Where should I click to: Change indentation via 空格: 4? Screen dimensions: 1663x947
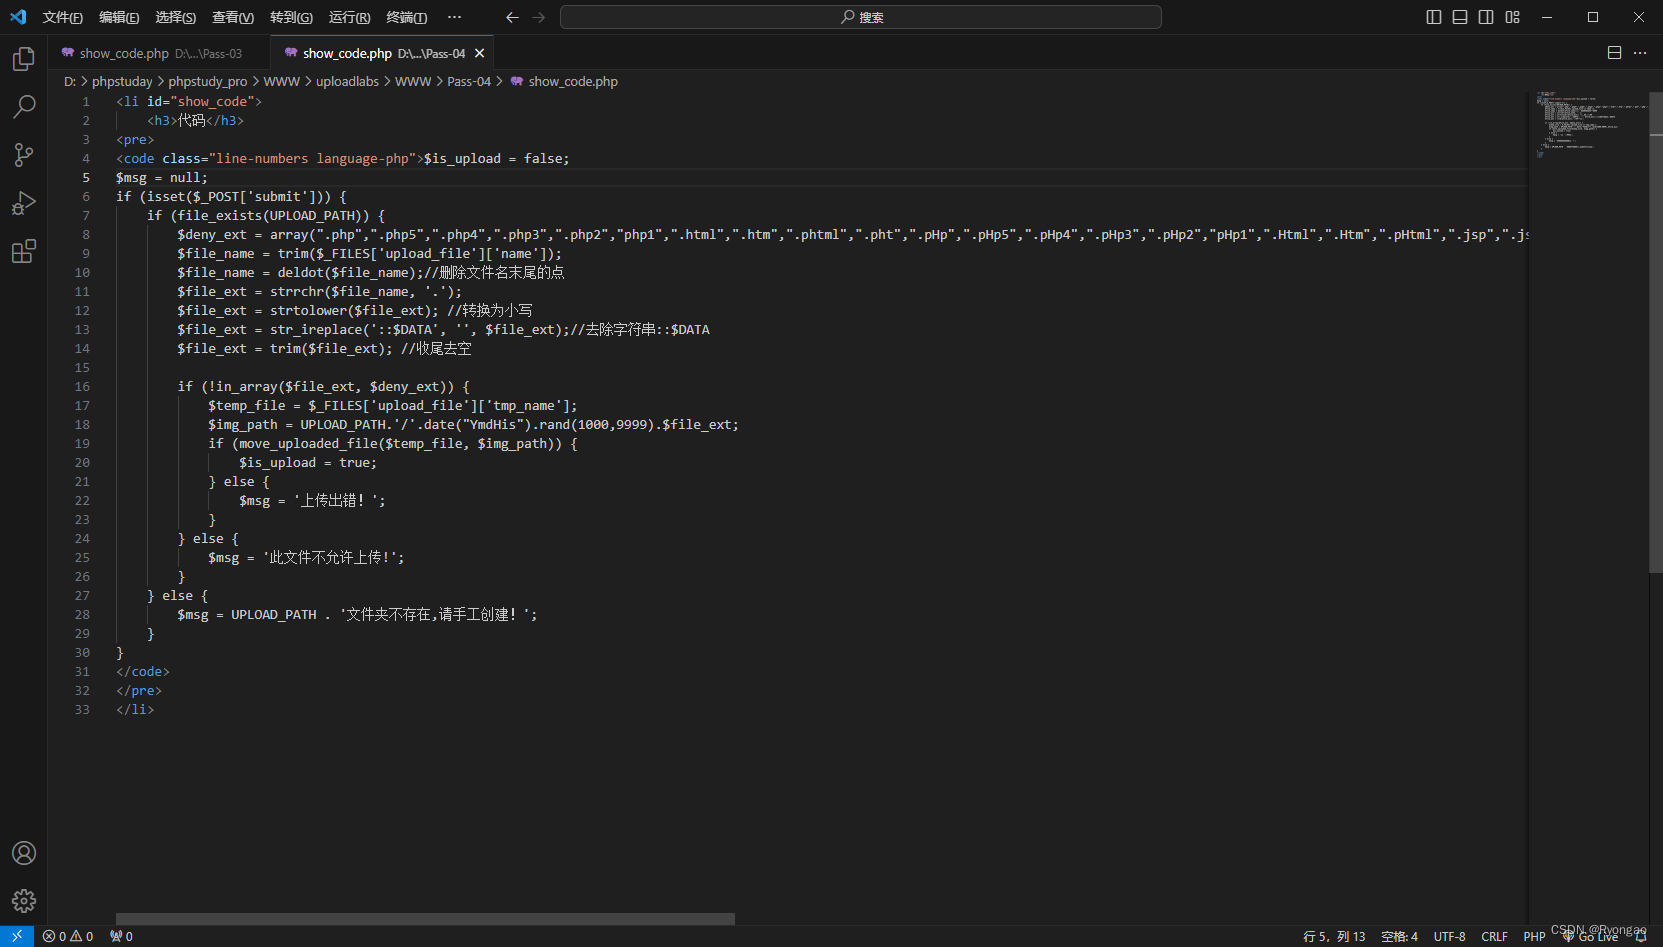(1399, 936)
